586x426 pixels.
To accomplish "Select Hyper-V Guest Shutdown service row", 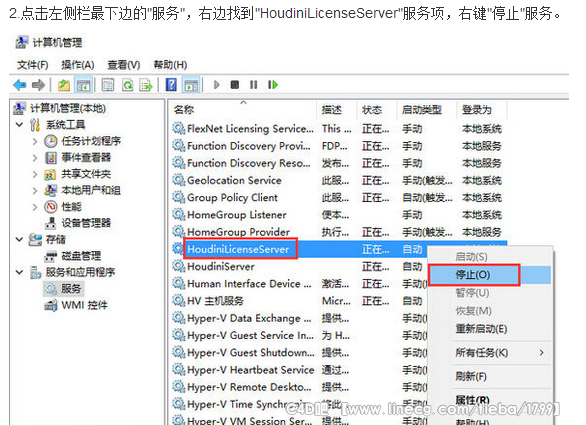I will click(x=299, y=352).
